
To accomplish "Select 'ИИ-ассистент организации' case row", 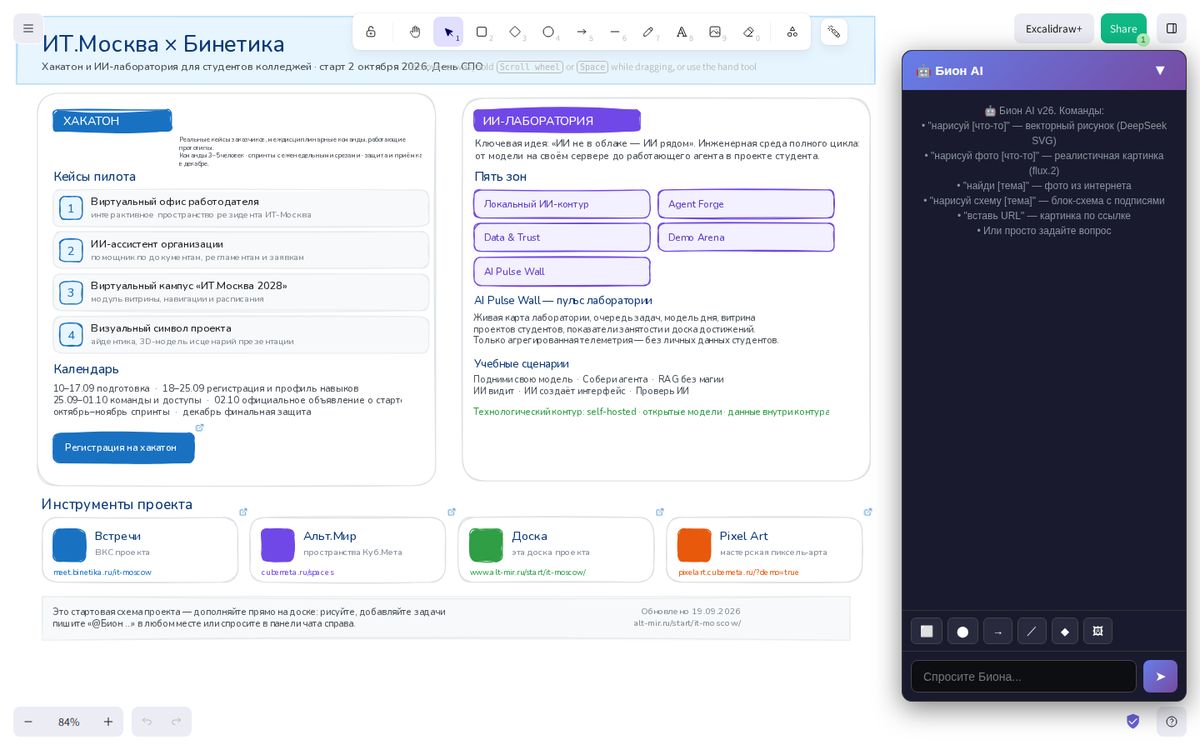I will (x=241, y=250).
